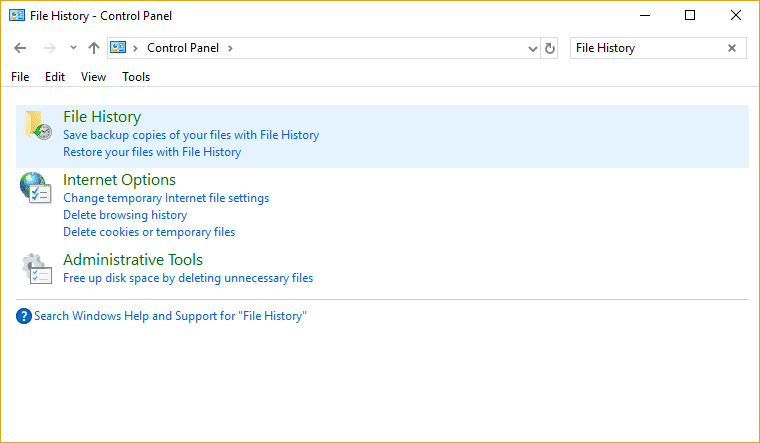Click inside the File History search box

pyautogui.click(x=647, y=48)
